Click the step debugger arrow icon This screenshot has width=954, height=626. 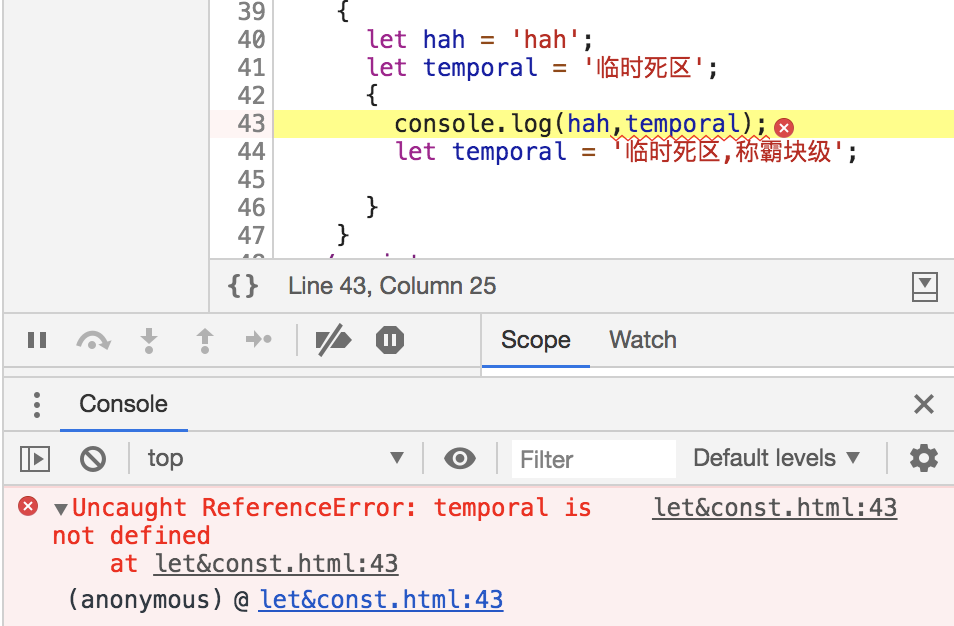pyautogui.click(x=259, y=340)
